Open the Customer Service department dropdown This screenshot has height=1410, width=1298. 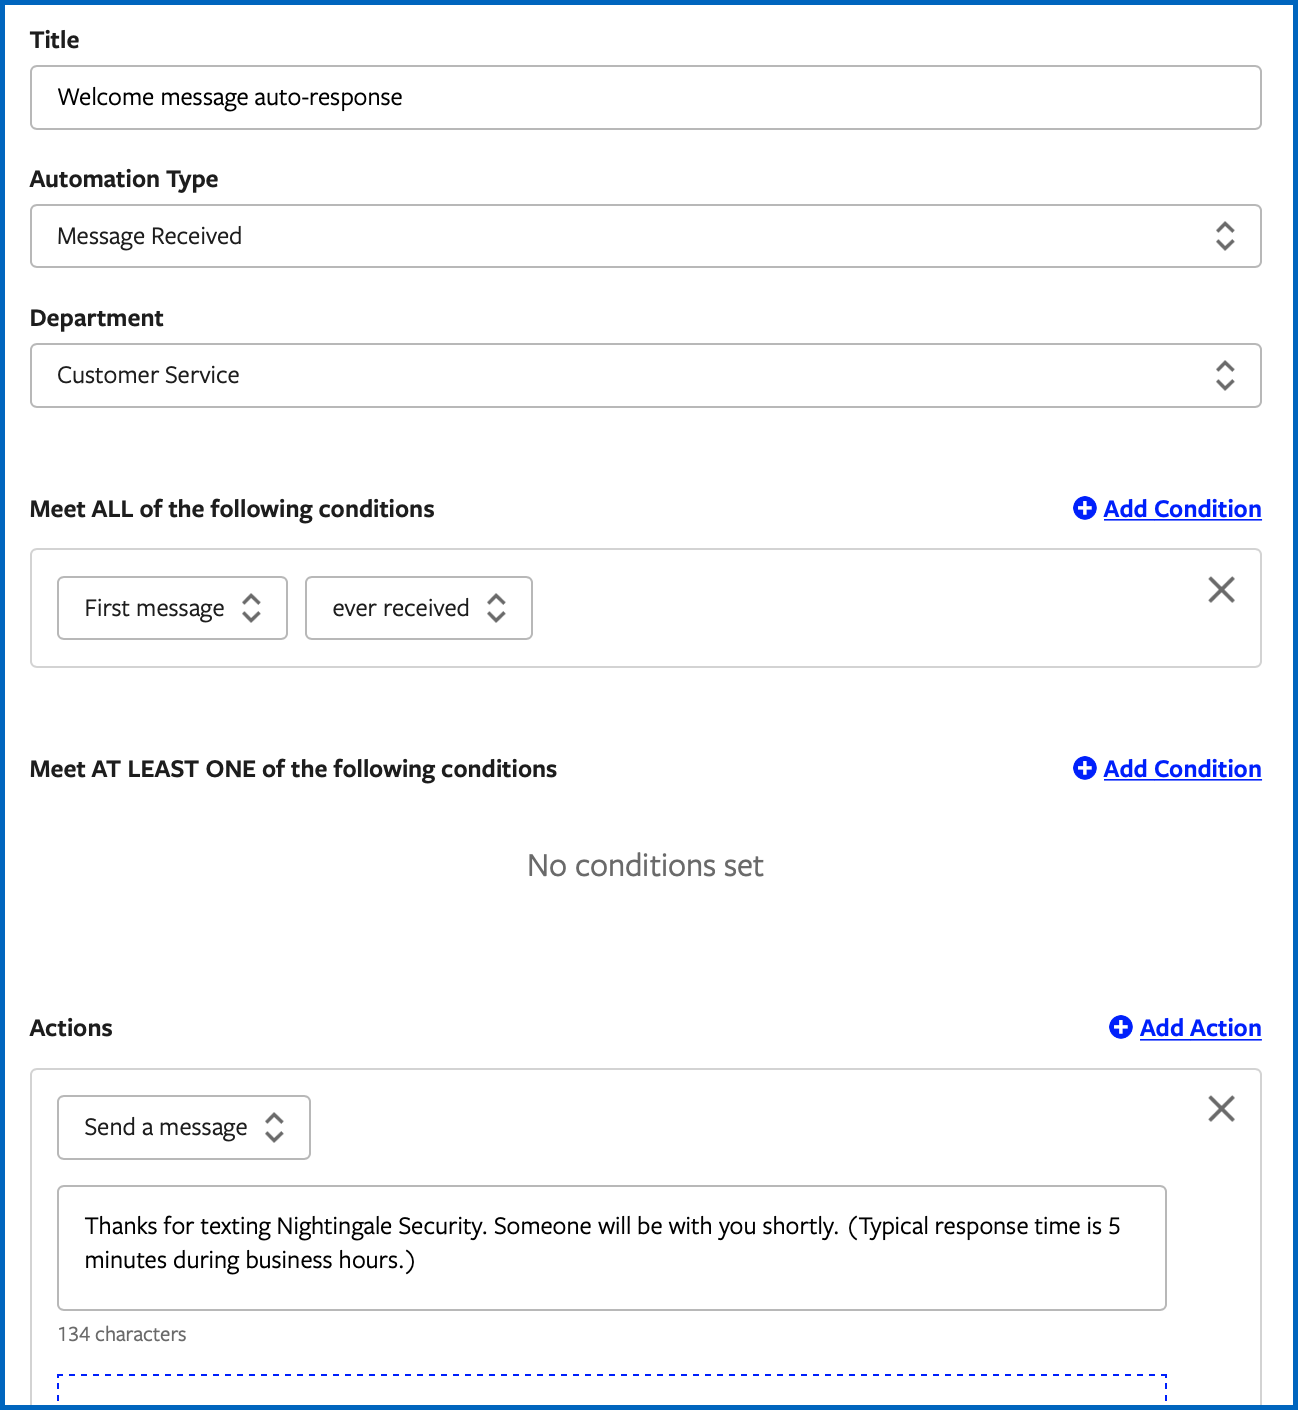point(646,375)
